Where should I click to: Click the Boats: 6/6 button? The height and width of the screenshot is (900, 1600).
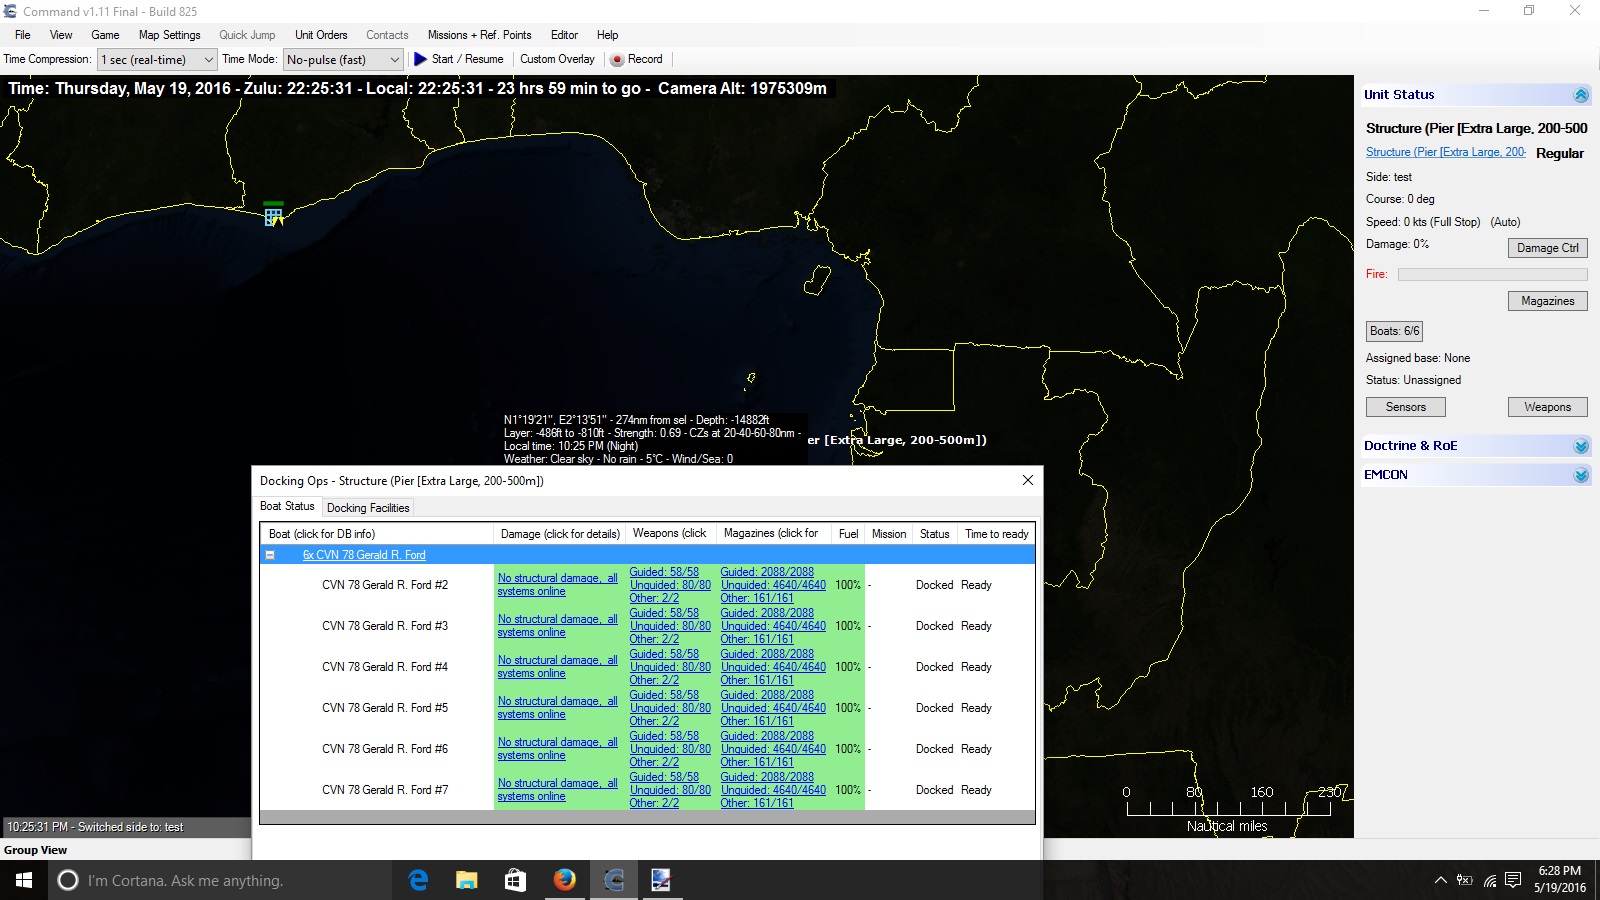[x=1394, y=331]
